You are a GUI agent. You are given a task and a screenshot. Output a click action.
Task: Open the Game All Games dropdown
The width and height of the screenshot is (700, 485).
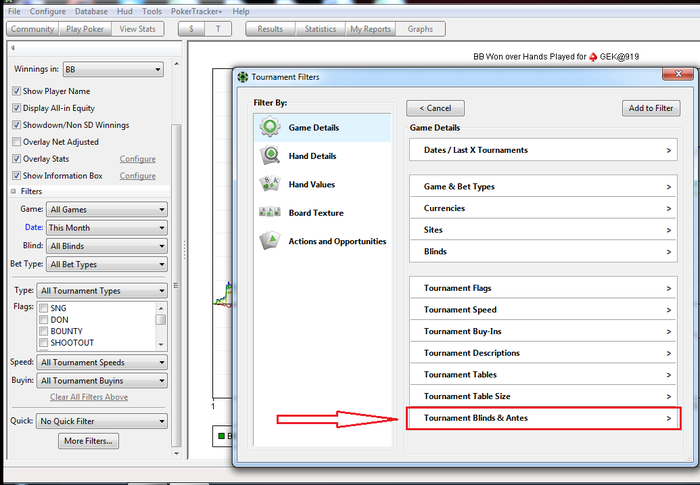(x=107, y=209)
